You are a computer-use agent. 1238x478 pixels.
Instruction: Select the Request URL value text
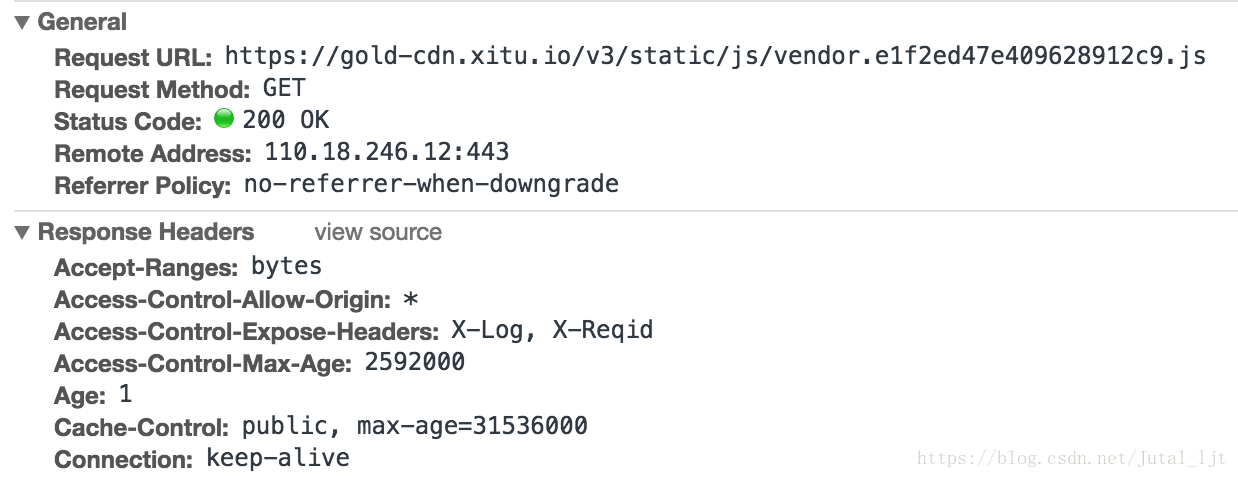click(x=714, y=56)
